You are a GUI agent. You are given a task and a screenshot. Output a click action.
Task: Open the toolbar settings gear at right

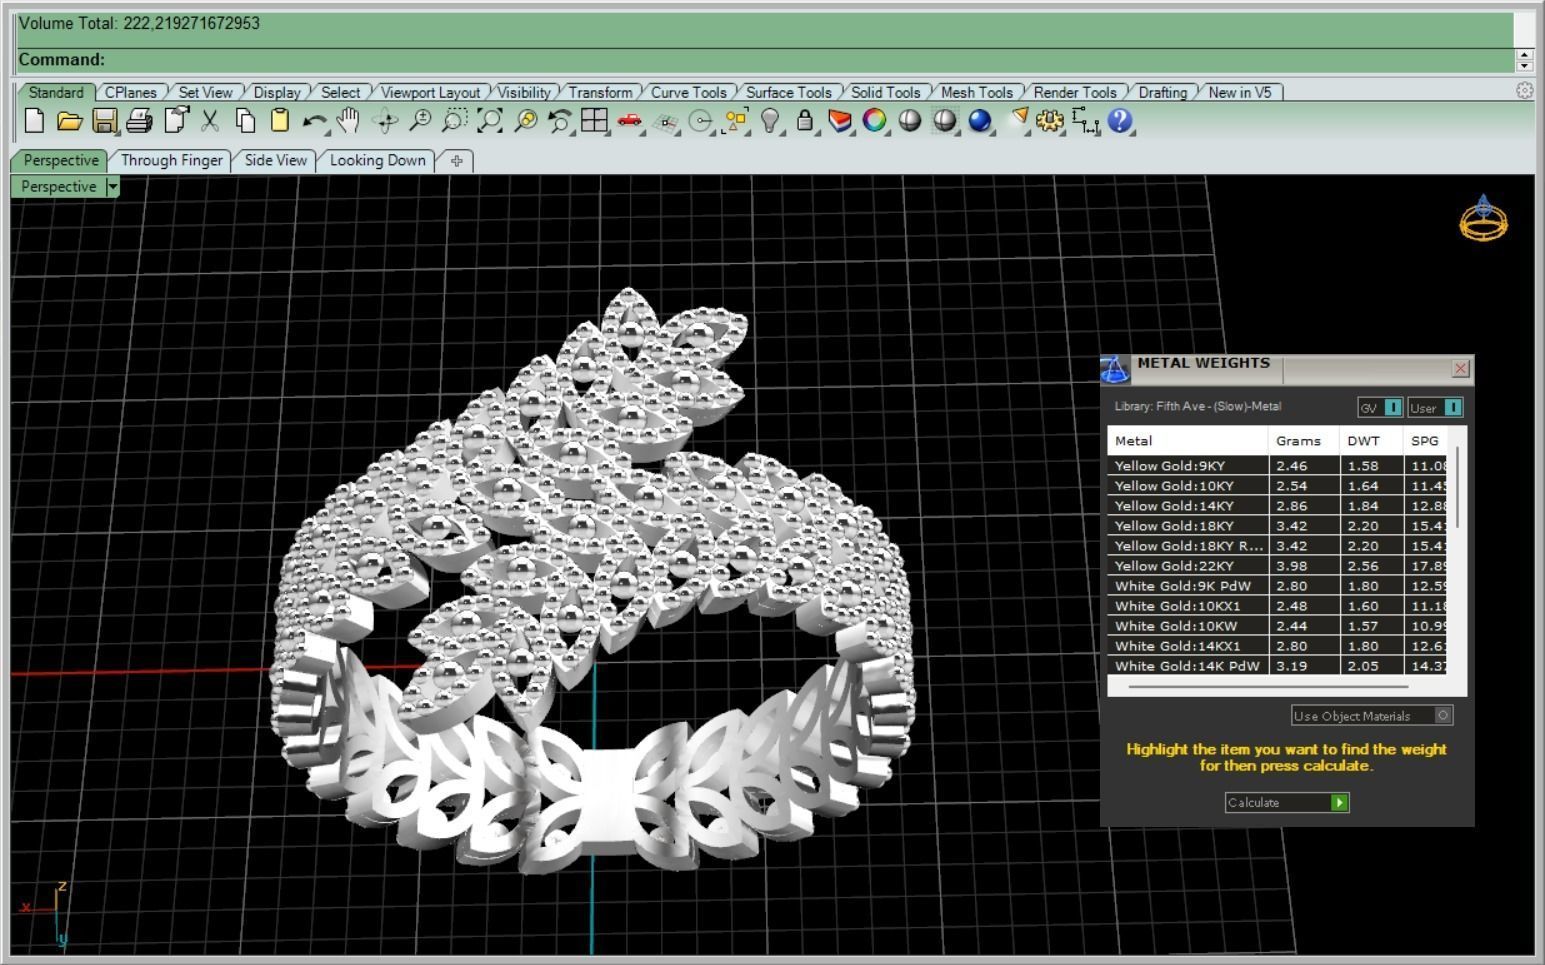tap(1524, 90)
